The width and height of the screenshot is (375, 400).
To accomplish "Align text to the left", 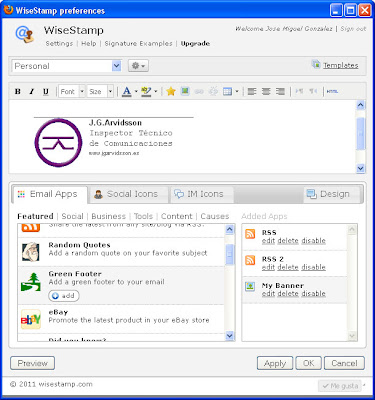I will pyautogui.click(x=252, y=91).
